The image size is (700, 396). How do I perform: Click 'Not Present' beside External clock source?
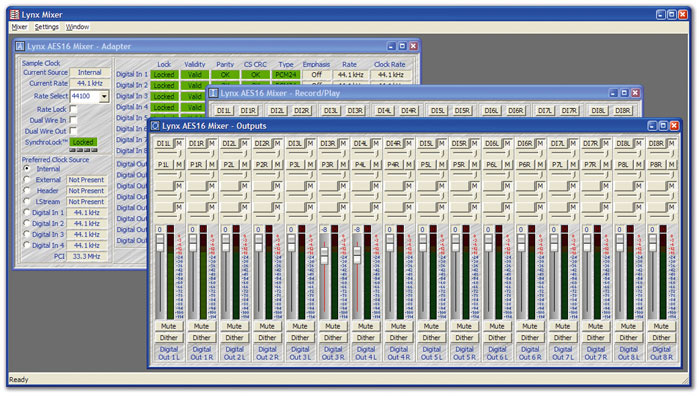[86, 179]
